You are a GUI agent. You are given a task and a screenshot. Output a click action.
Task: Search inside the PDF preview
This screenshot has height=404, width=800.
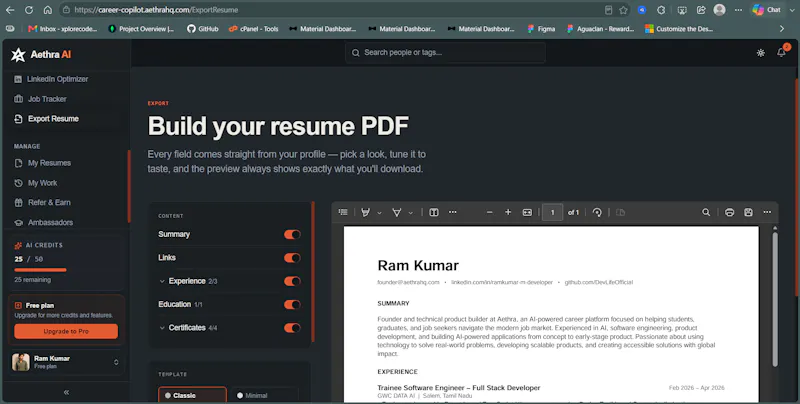pos(706,212)
